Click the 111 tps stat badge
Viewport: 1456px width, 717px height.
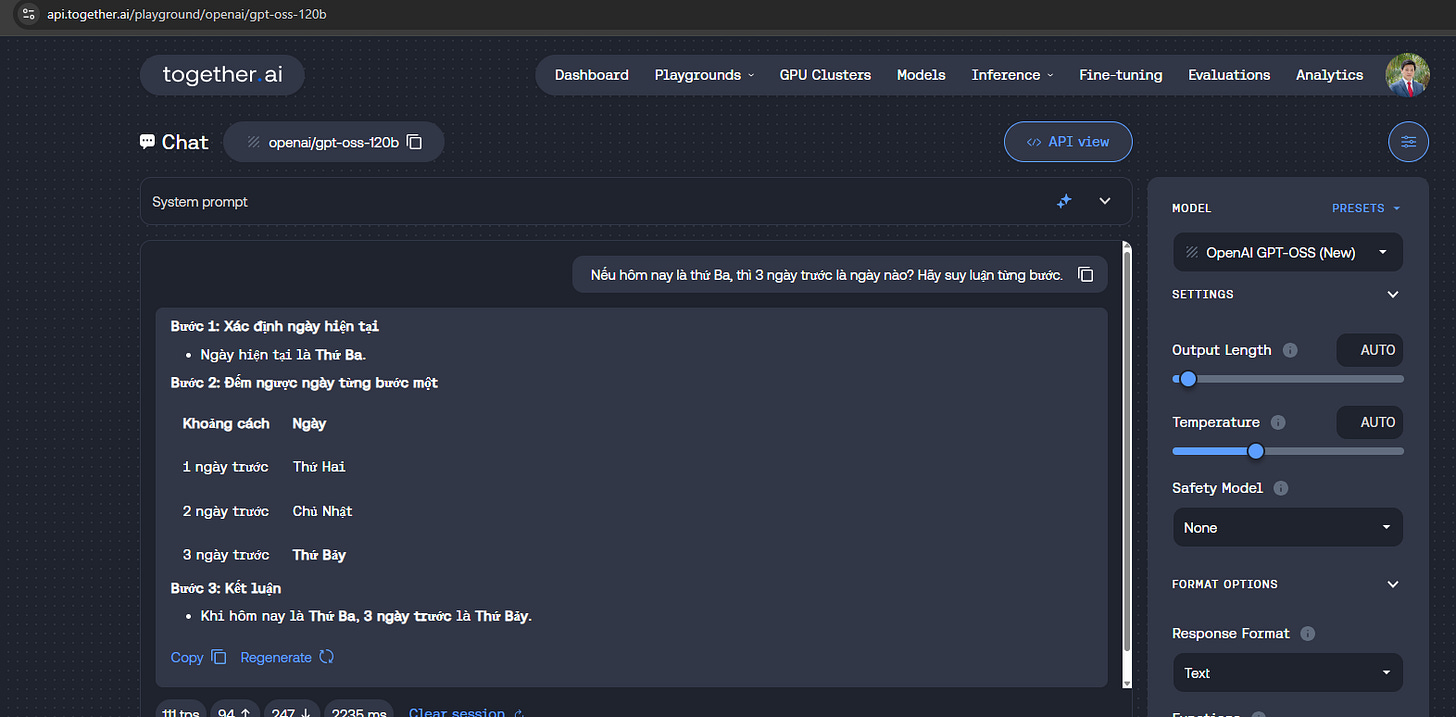[181, 711]
